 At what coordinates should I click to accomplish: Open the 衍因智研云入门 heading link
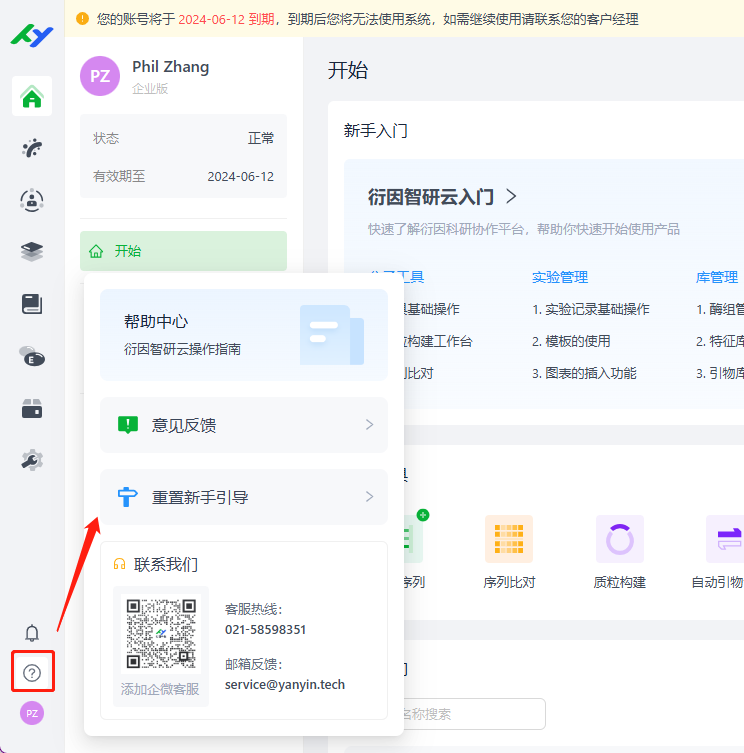(431, 196)
